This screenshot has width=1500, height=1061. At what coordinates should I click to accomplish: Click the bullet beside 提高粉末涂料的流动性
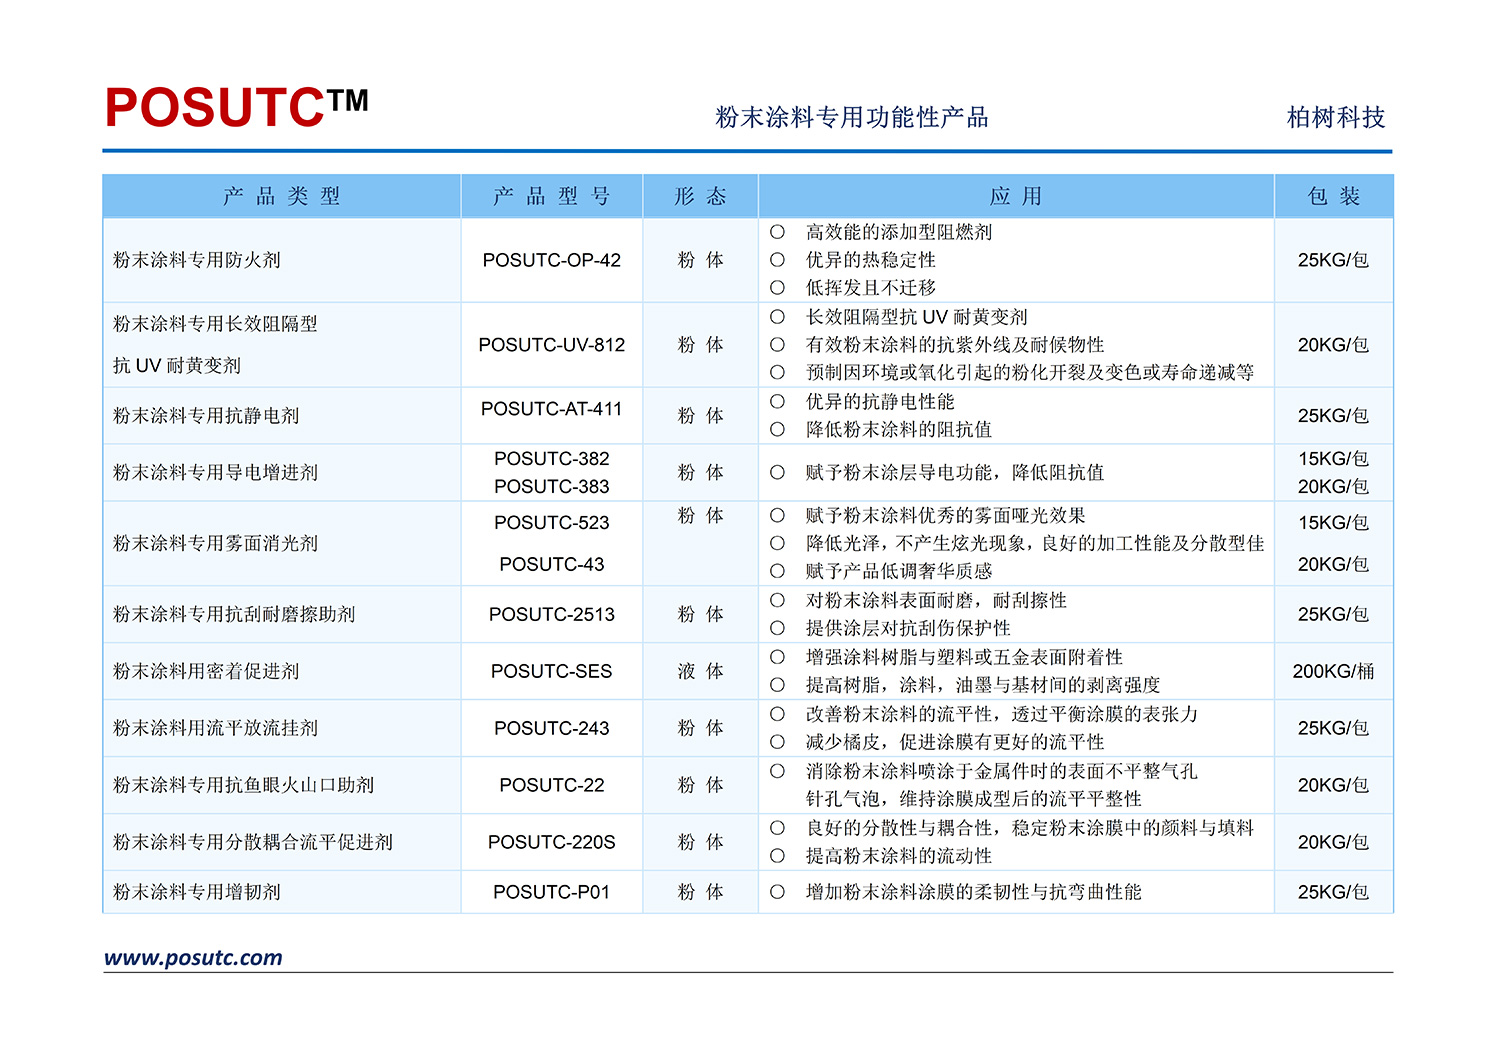[x=777, y=856]
